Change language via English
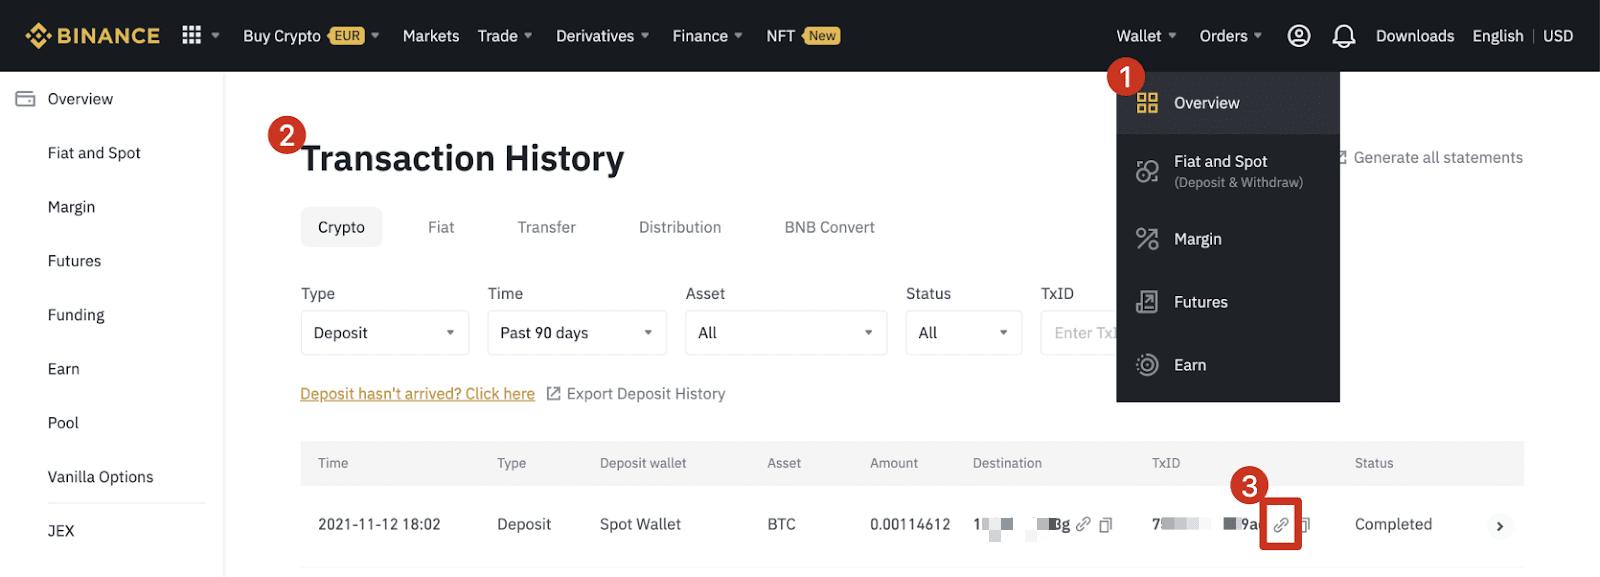Image resolution: width=1600 pixels, height=577 pixels. (1498, 36)
